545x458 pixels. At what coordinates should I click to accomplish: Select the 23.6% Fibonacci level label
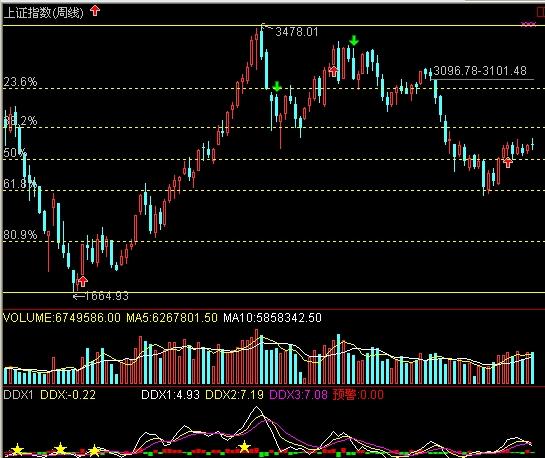pos(20,82)
